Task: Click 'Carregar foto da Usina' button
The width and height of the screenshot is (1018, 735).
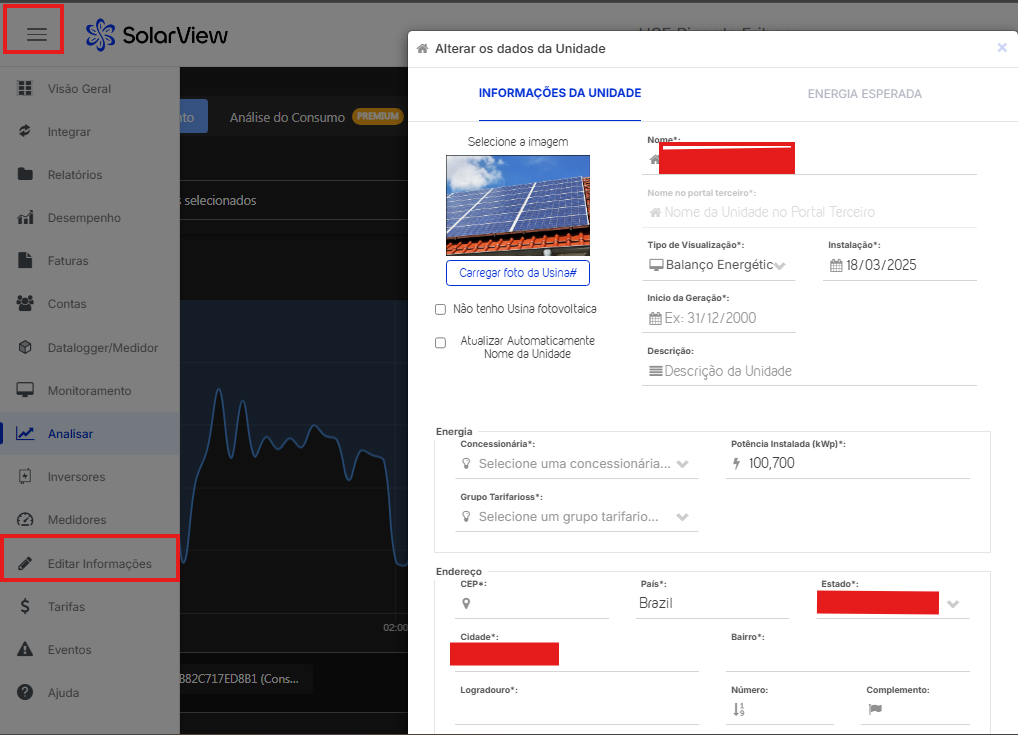Action: (518, 273)
